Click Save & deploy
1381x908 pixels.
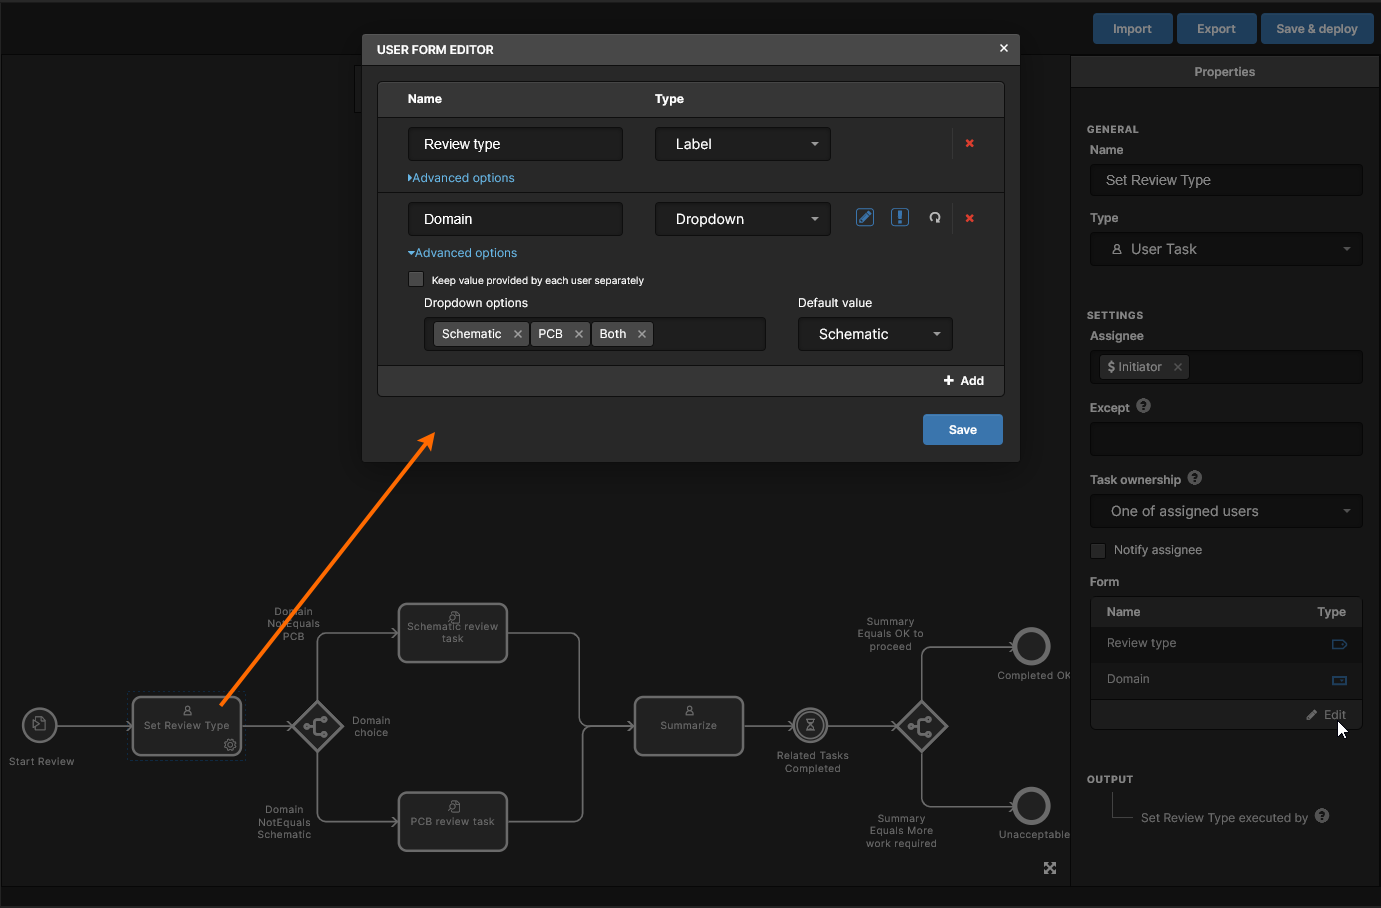(x=1317, y=29)
